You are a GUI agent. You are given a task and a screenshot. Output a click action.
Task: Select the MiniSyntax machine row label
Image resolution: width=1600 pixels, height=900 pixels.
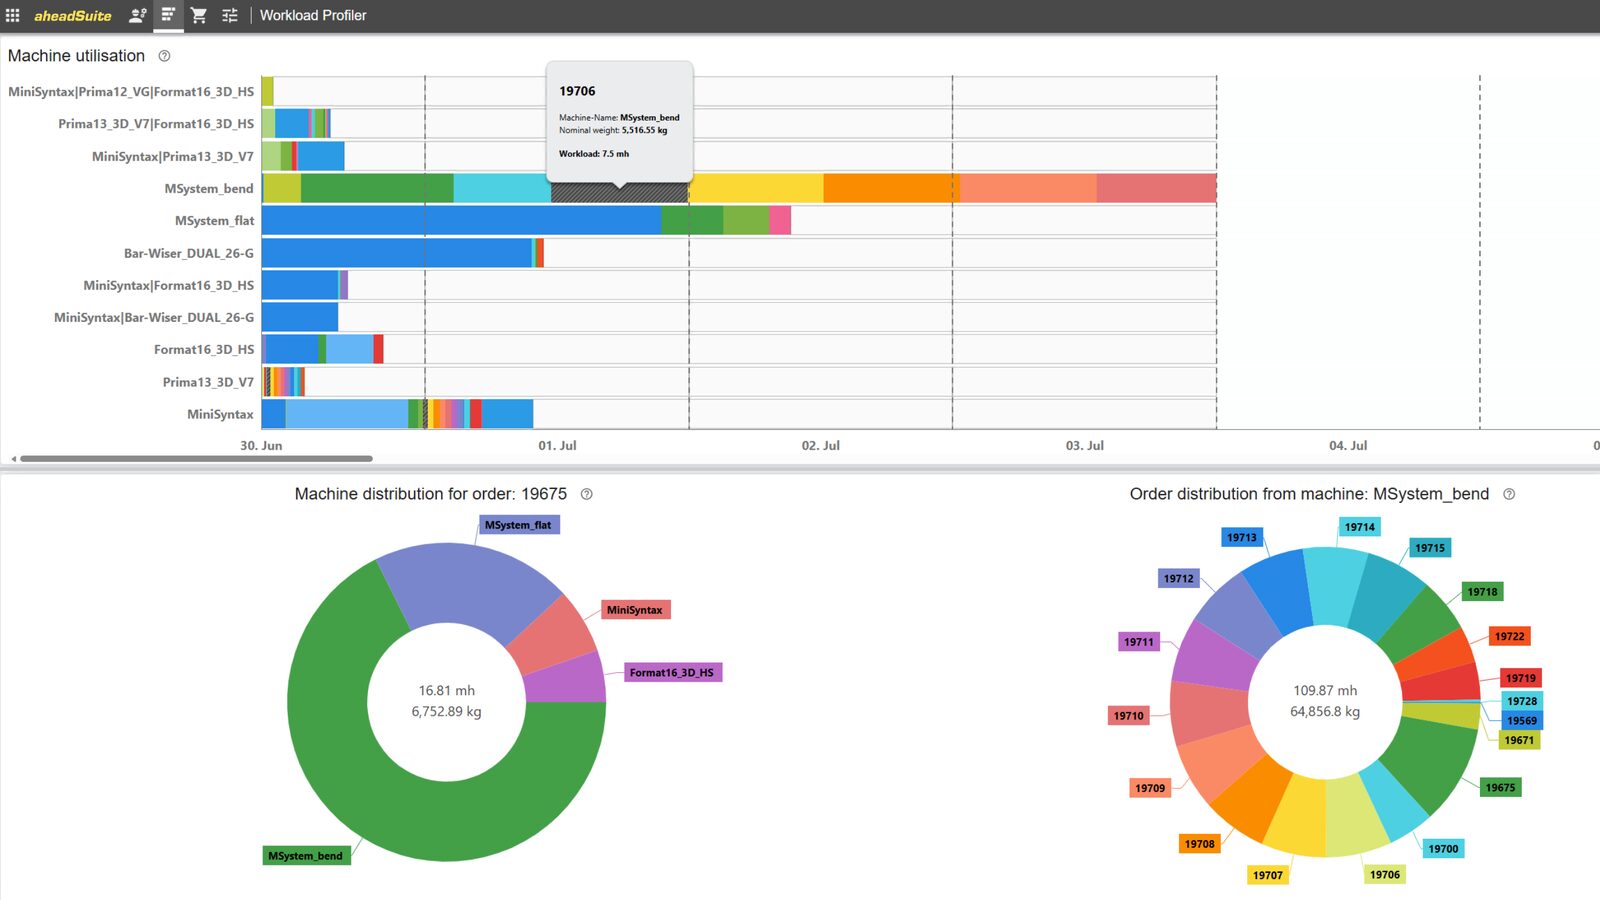coord(220,414)
